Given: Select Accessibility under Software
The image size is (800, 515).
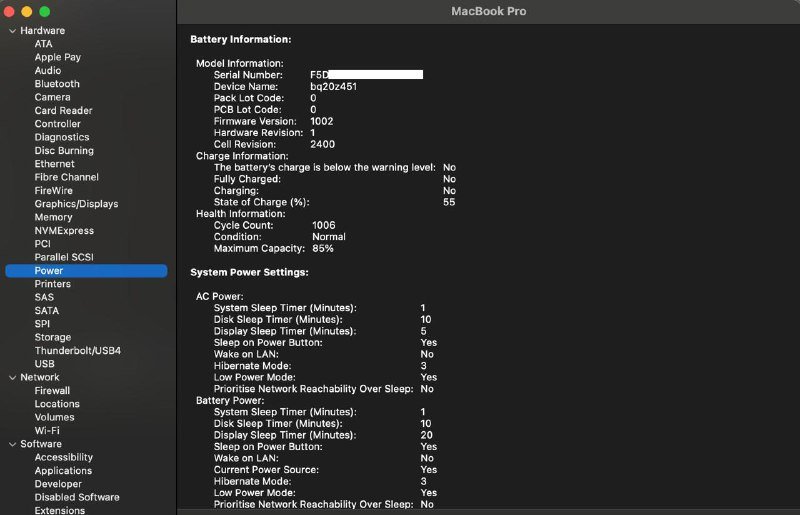Looking at the screenshot, I should (x=64, y=457).
